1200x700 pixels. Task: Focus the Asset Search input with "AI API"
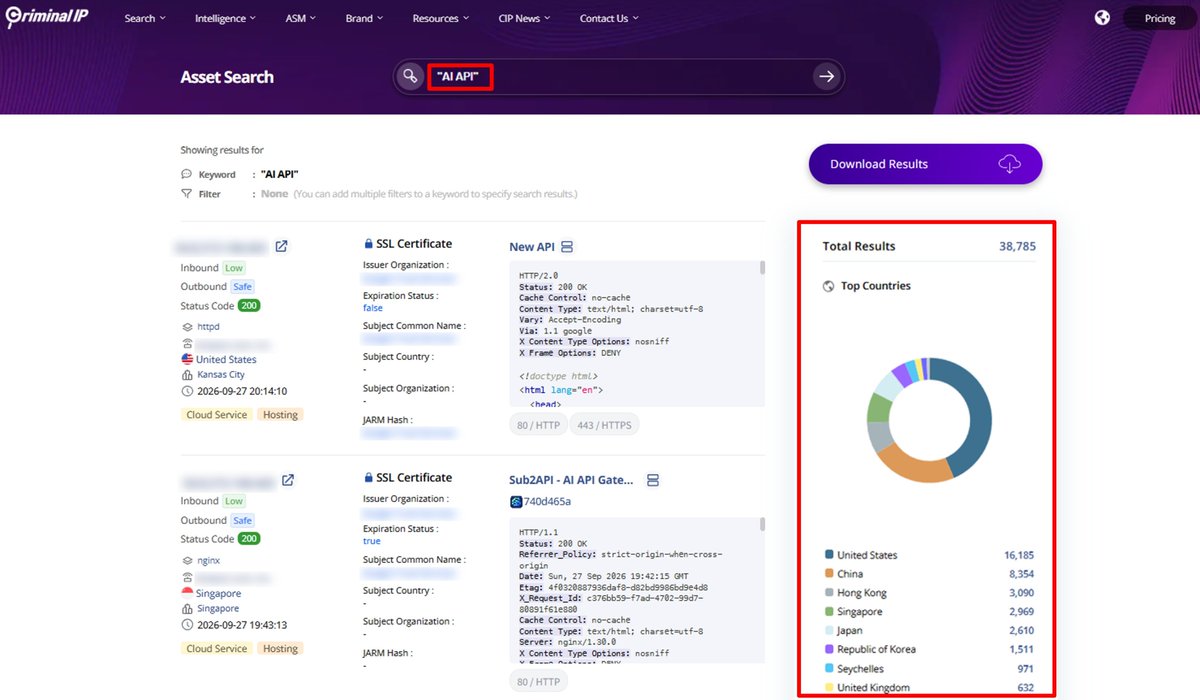click(x=618, y=76)
